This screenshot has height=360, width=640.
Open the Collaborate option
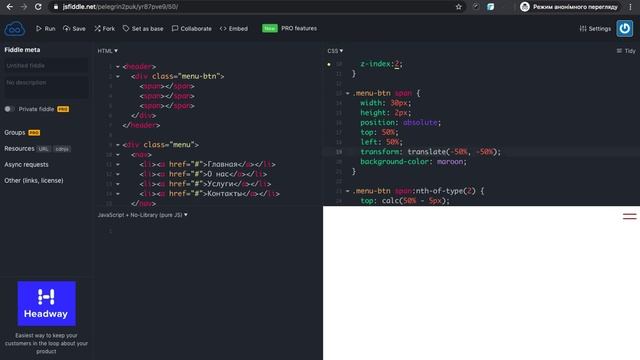pyautogui.click(x=191, y=29)
